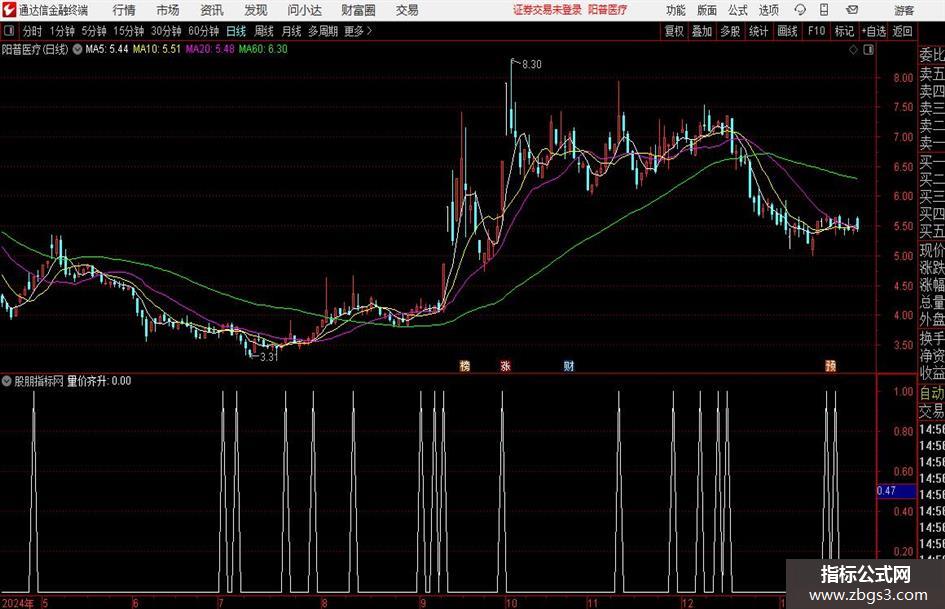945x609 pixels.
Task: Open the 财富圈 menu
Action: click(x=358, y=10)
